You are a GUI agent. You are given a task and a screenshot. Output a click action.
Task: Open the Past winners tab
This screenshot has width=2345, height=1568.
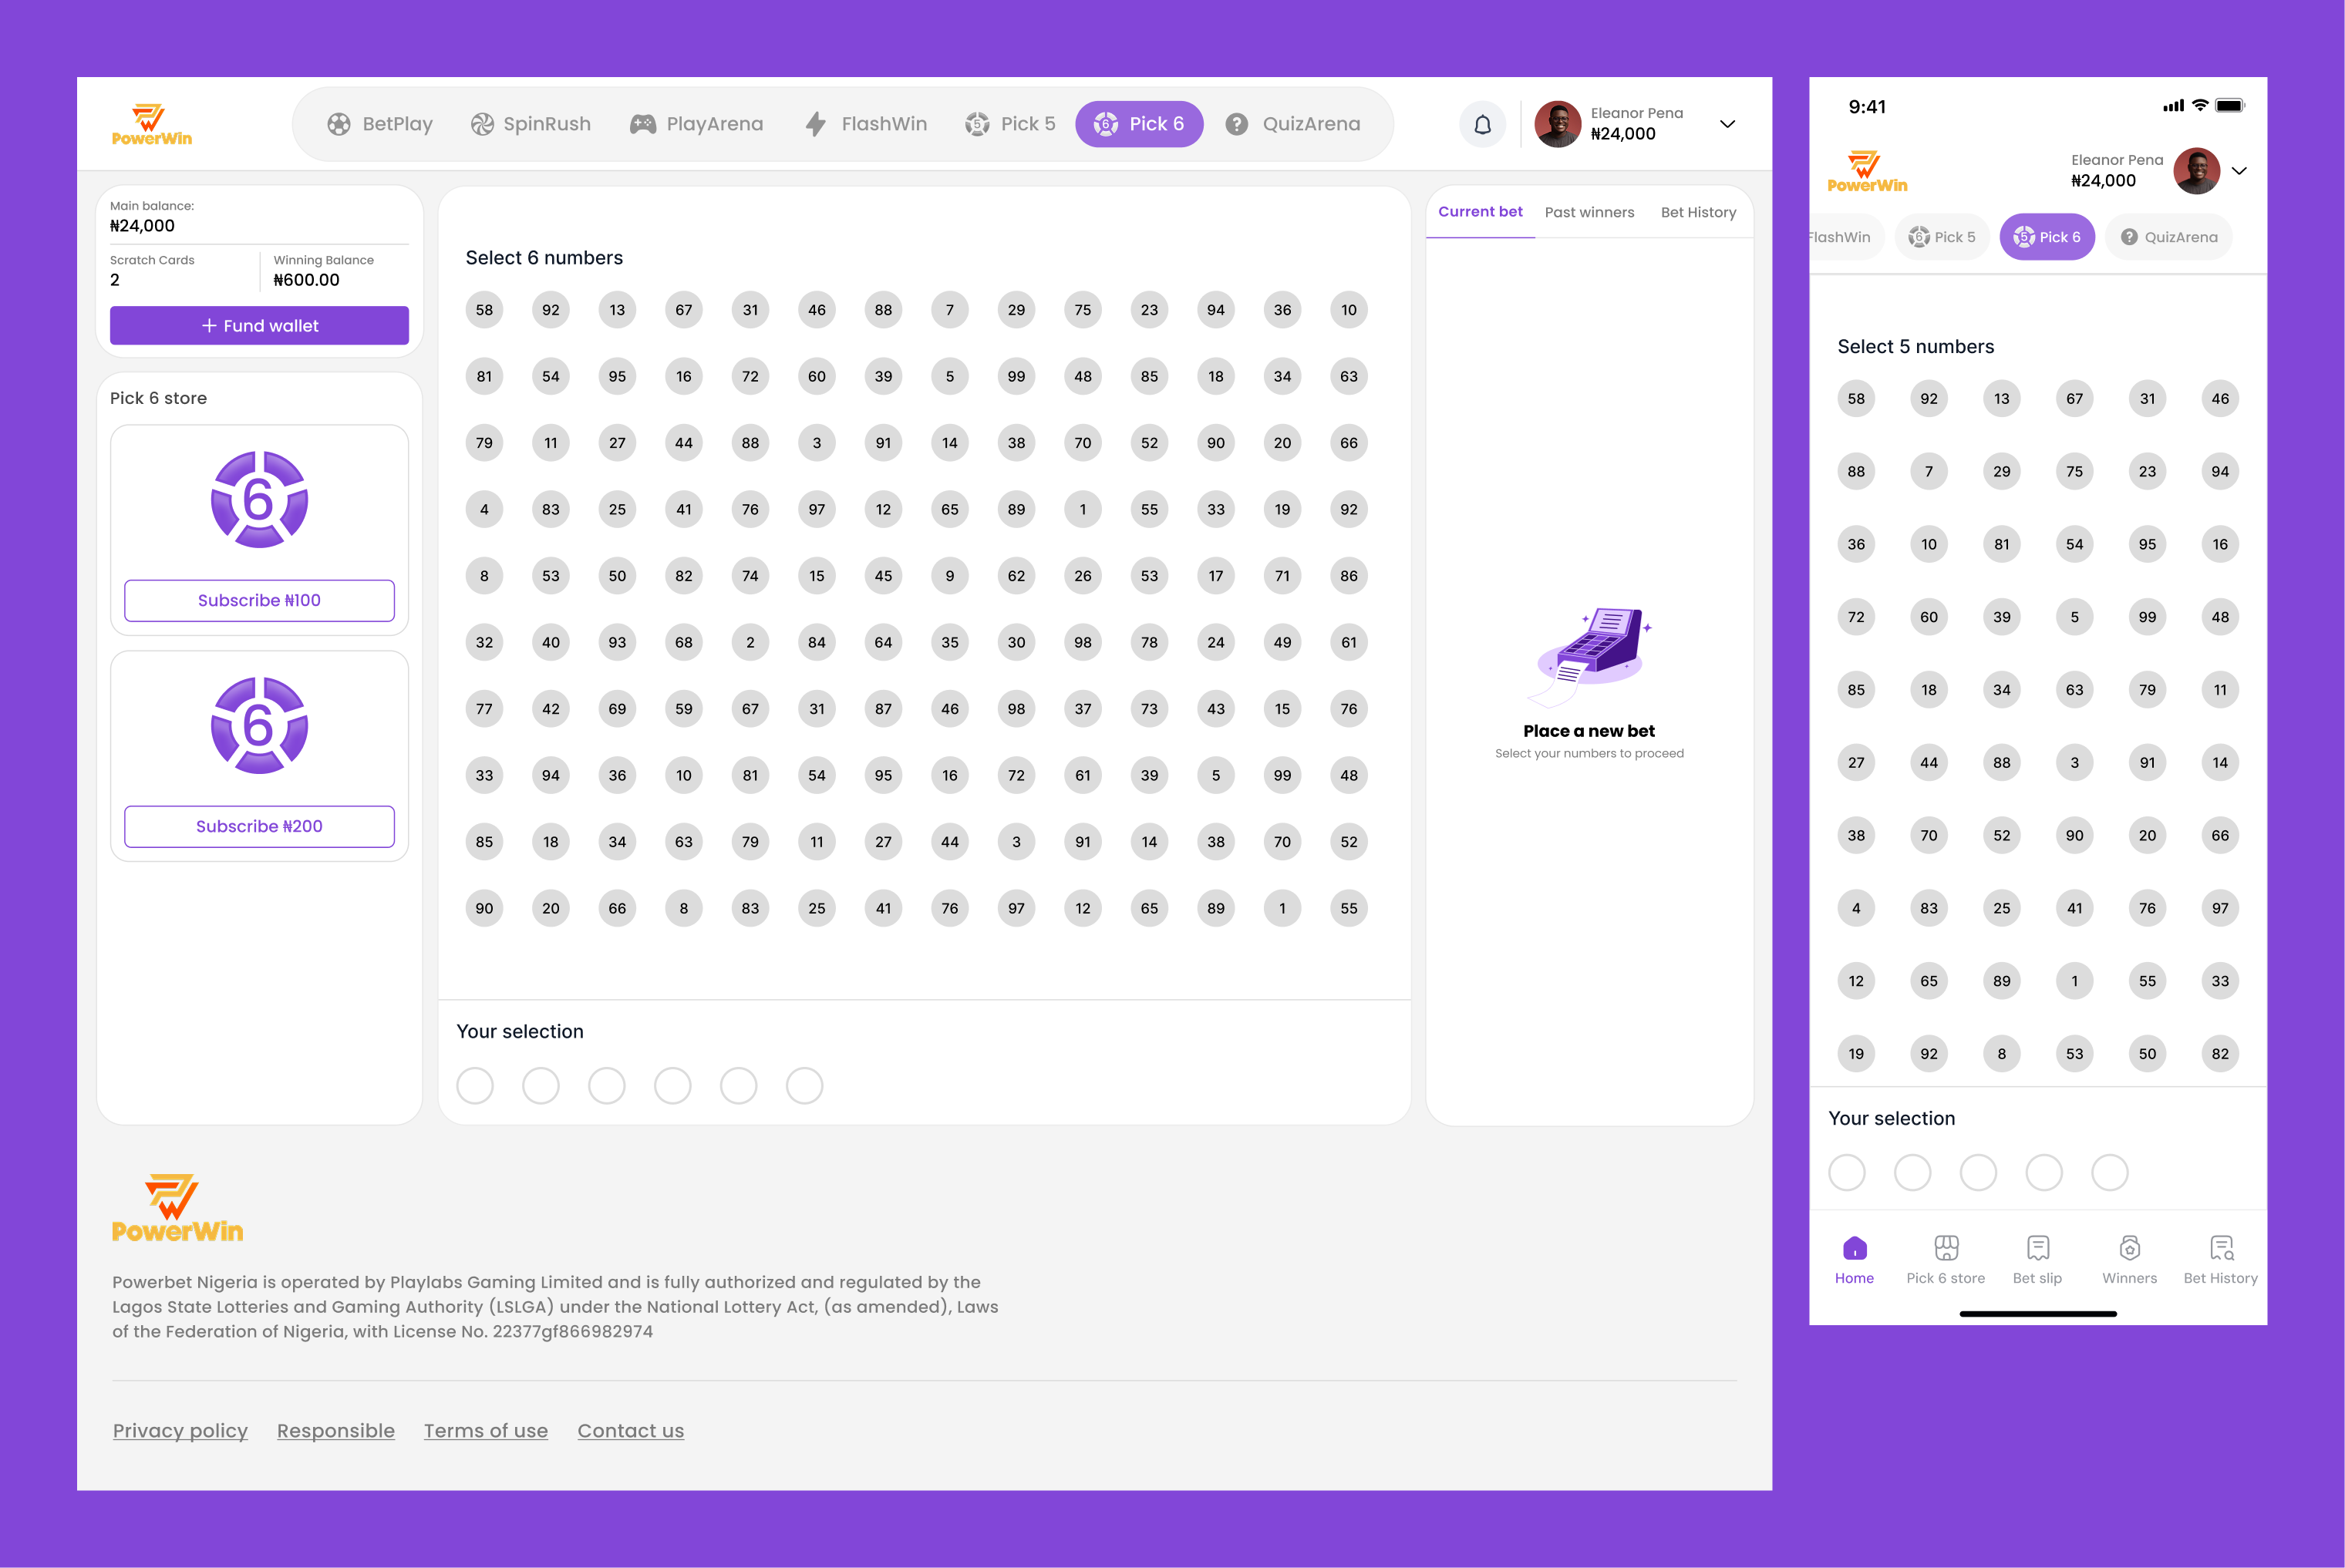(1589, 212)
